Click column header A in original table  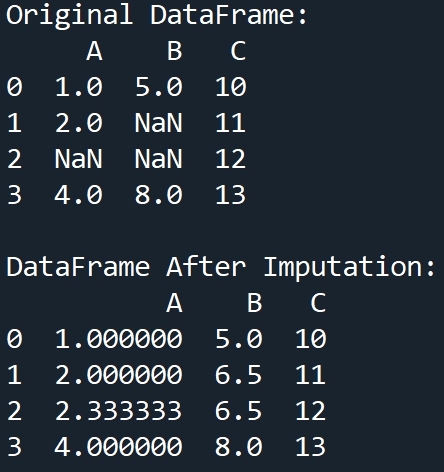coord(94,51)
